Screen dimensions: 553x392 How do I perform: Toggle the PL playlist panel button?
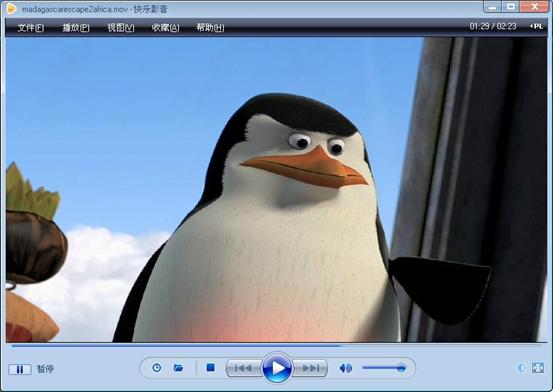(x=536, y=26)
